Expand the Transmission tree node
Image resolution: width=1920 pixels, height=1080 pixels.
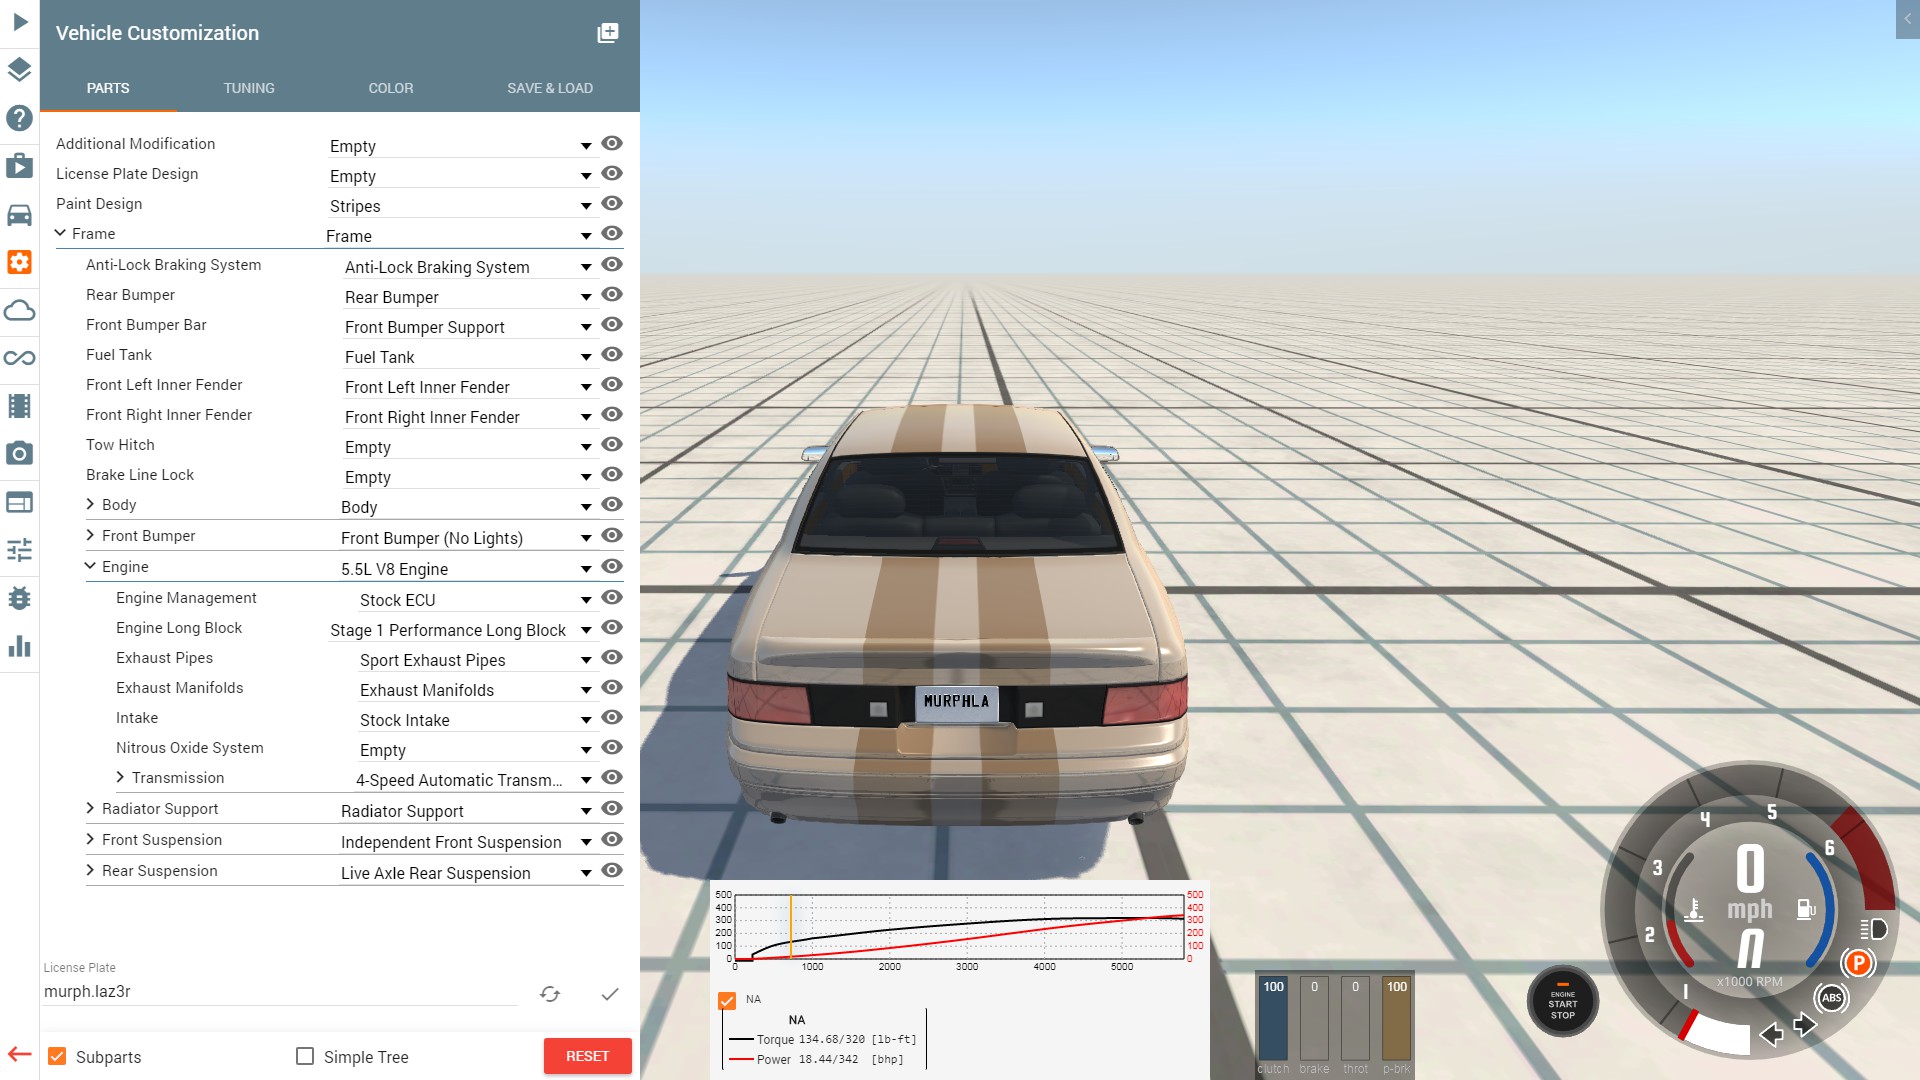coord(120,778)
